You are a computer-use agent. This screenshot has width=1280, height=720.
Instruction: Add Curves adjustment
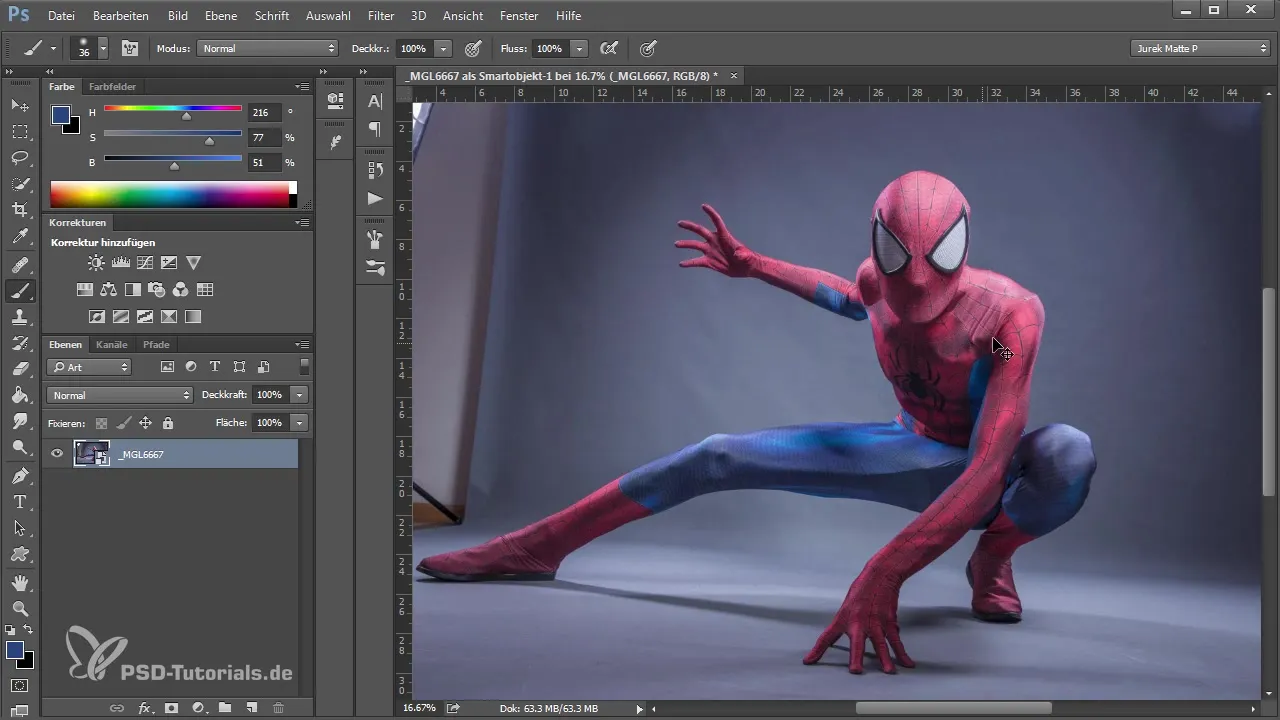tap(145, 263)
